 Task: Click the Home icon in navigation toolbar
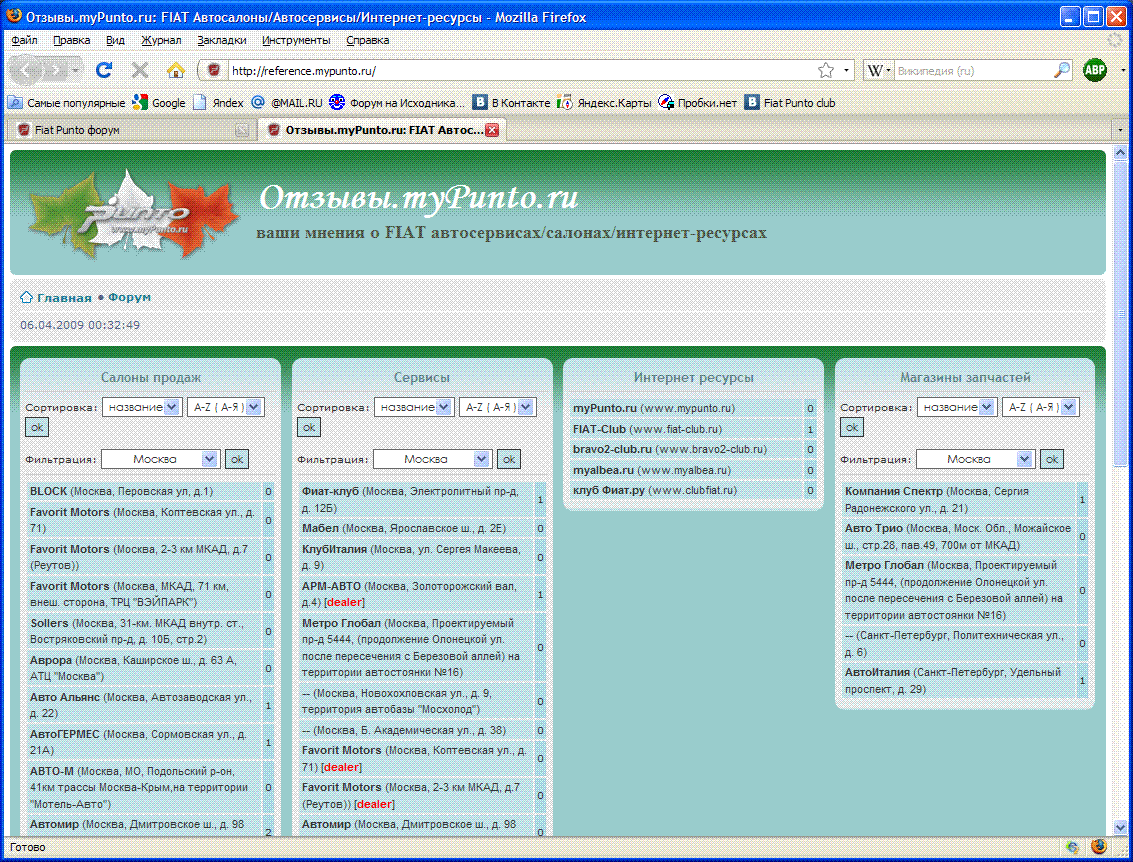175,70
